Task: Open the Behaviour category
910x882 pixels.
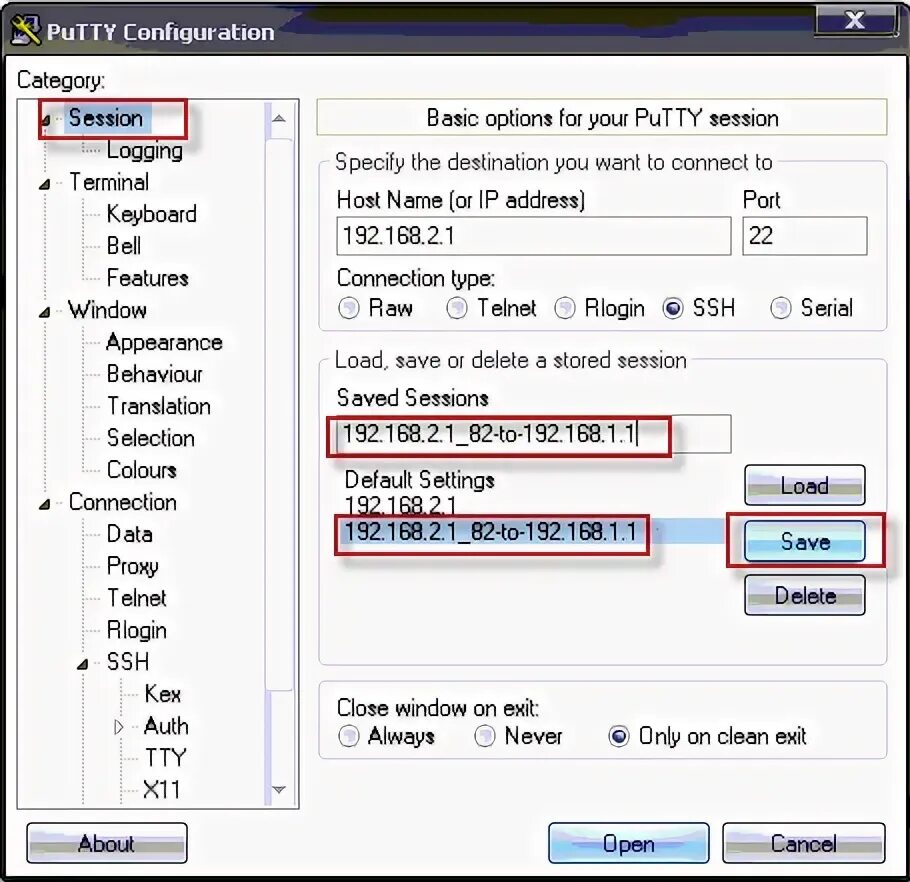Action: (x=154, y=374)
